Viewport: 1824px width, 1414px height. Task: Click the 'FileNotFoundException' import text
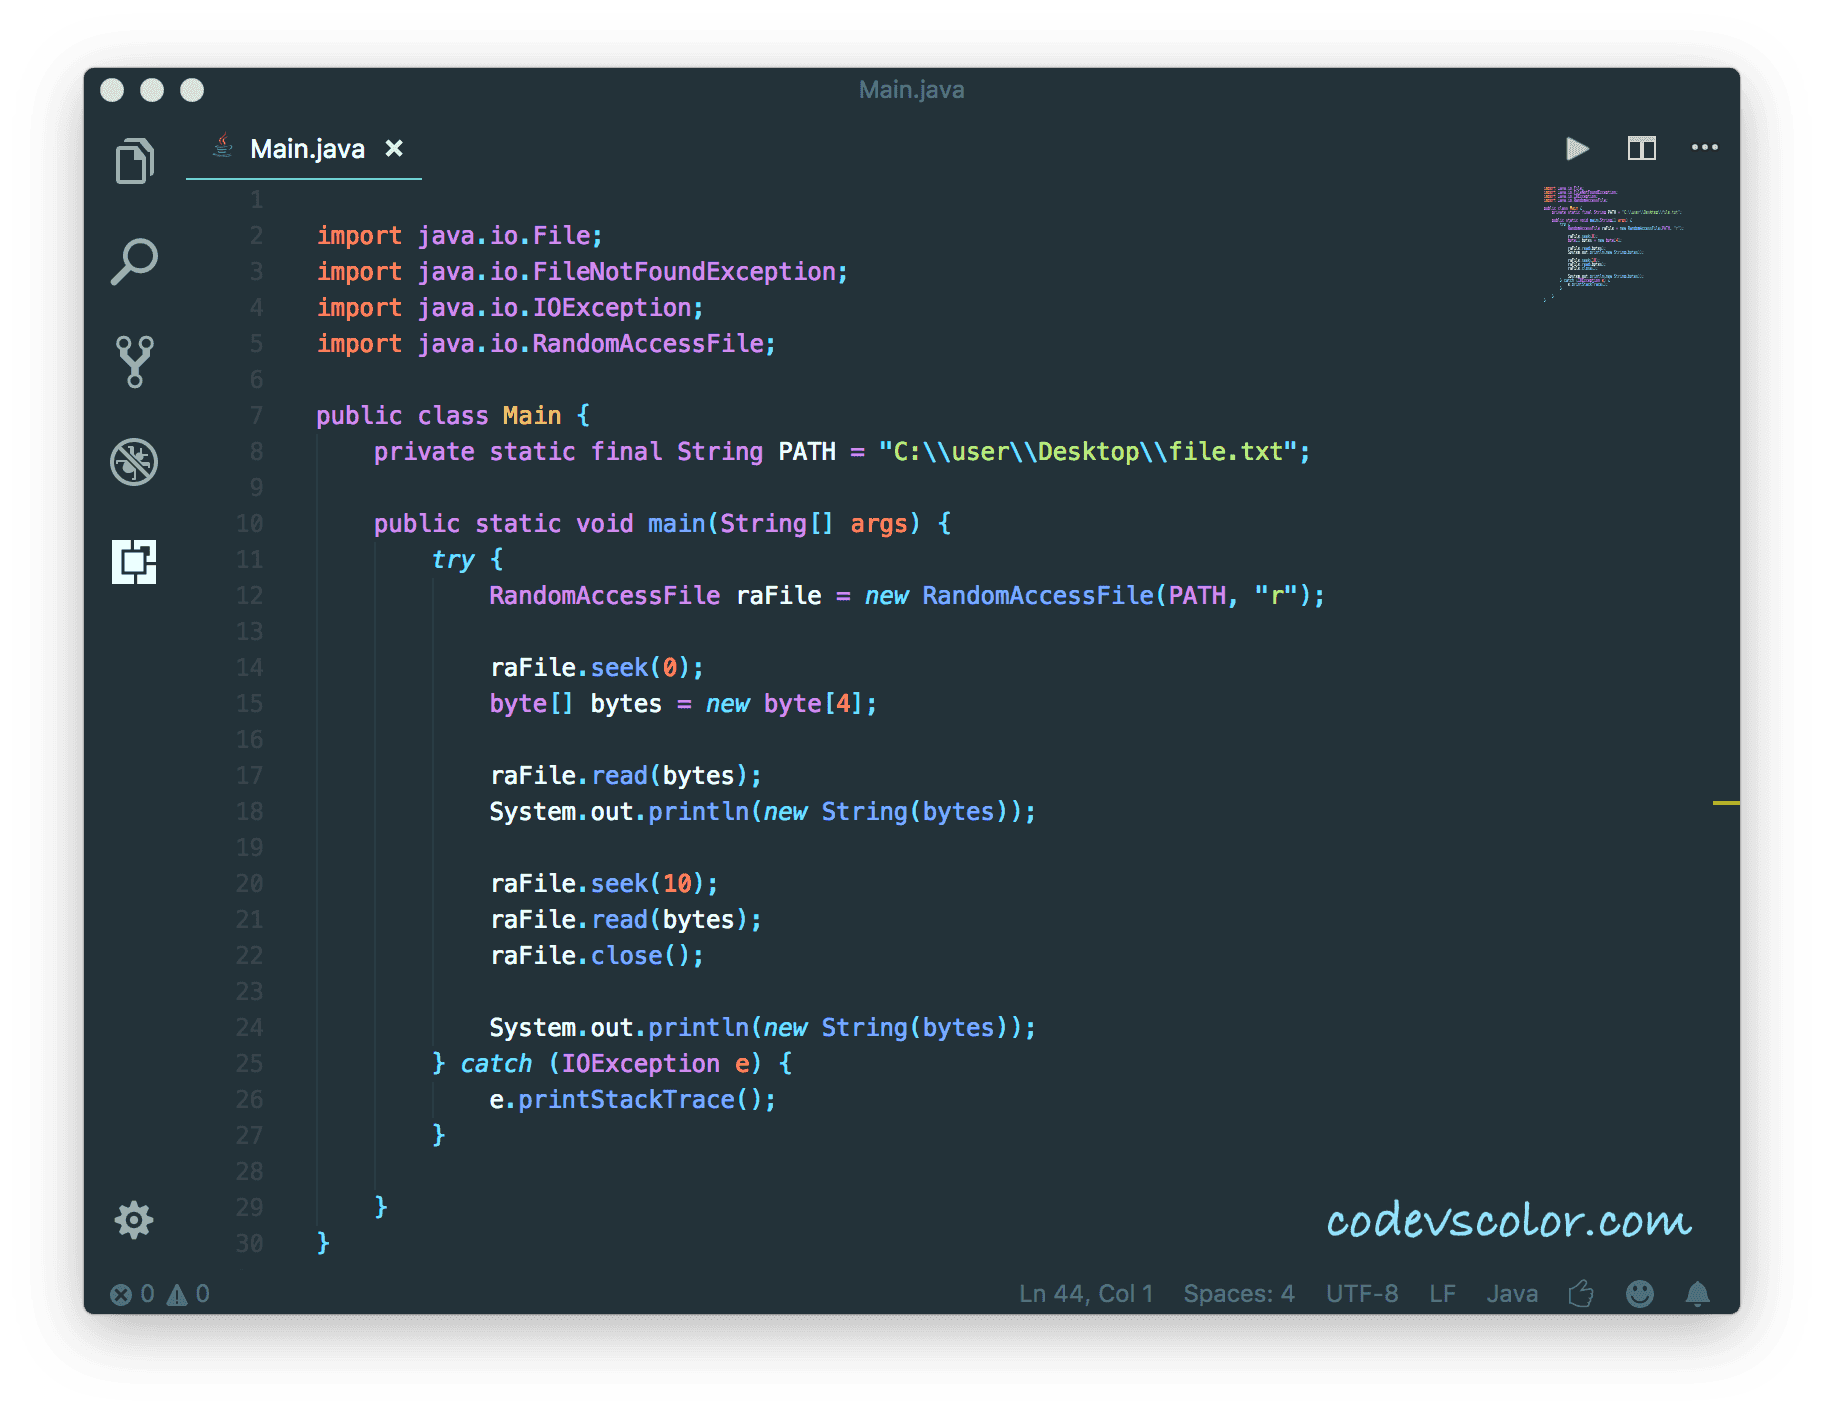(x=685, y=272)
